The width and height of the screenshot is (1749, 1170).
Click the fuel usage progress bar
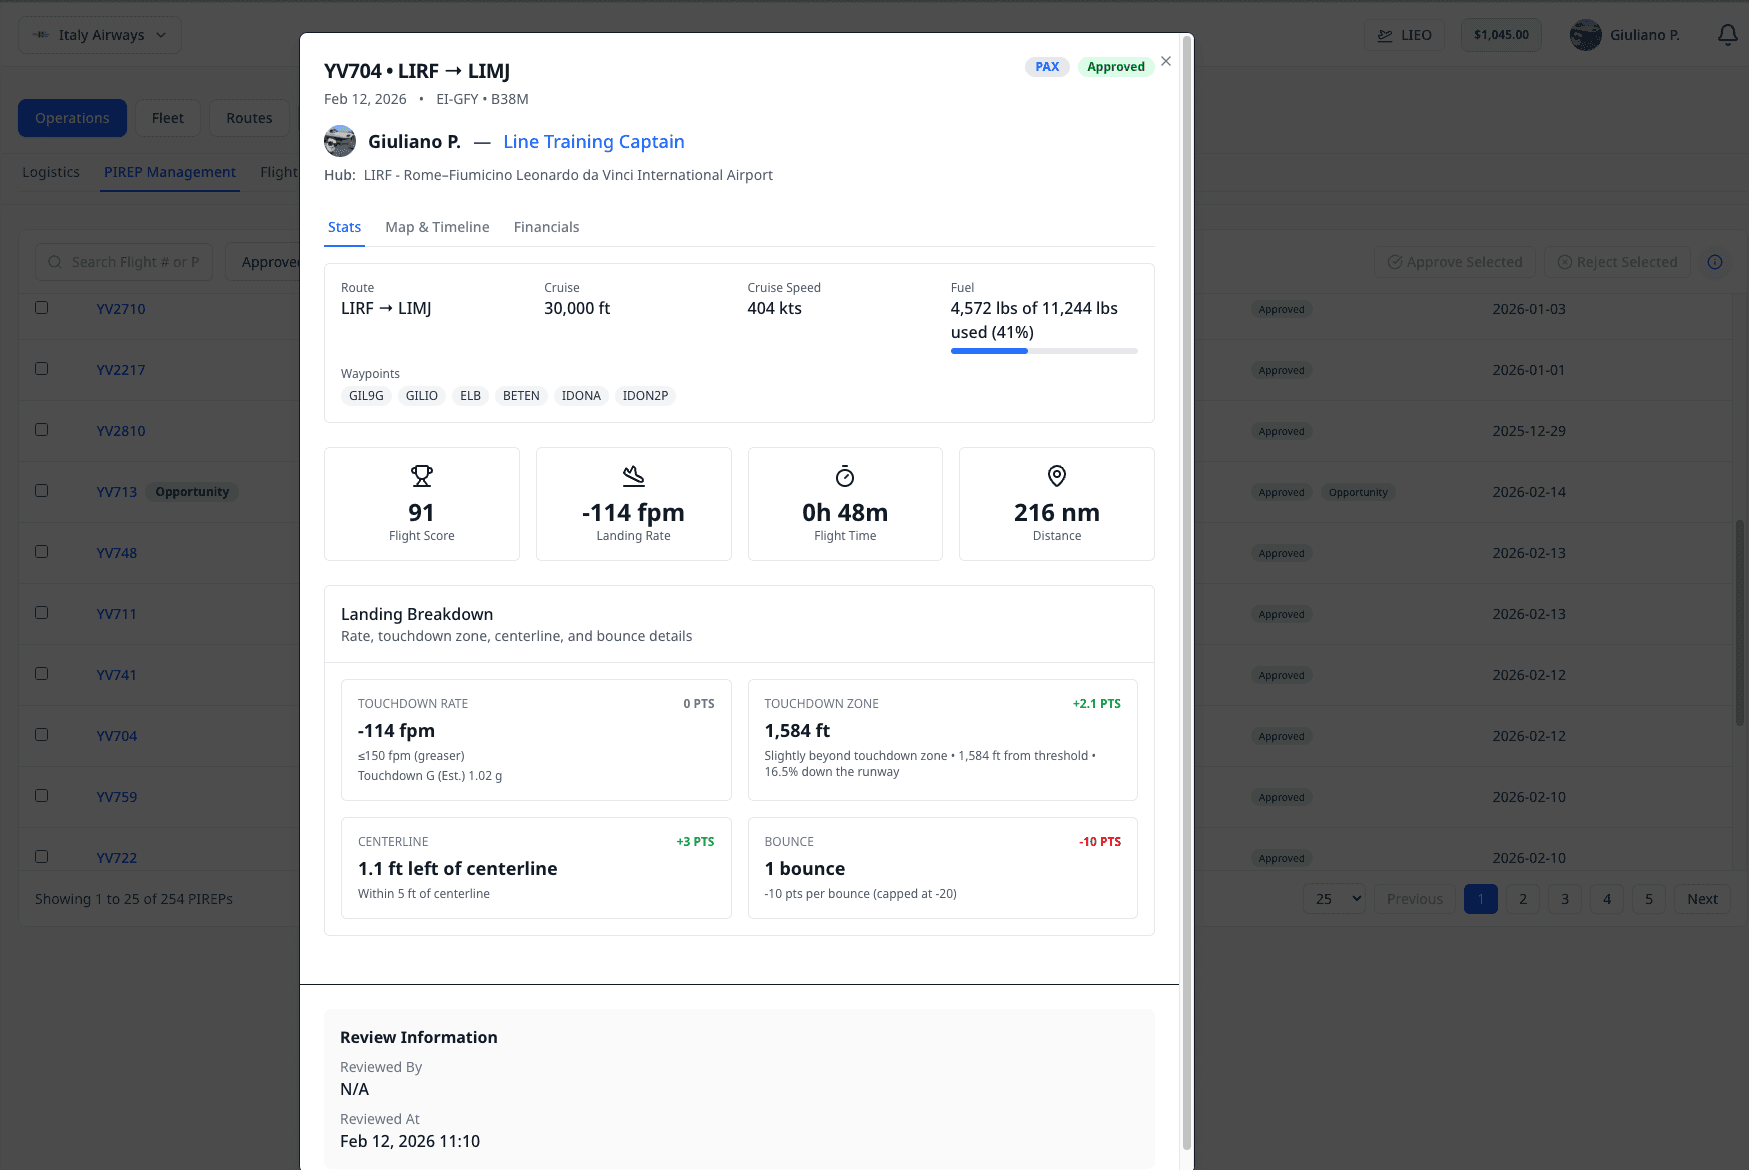coord(1043,351)
